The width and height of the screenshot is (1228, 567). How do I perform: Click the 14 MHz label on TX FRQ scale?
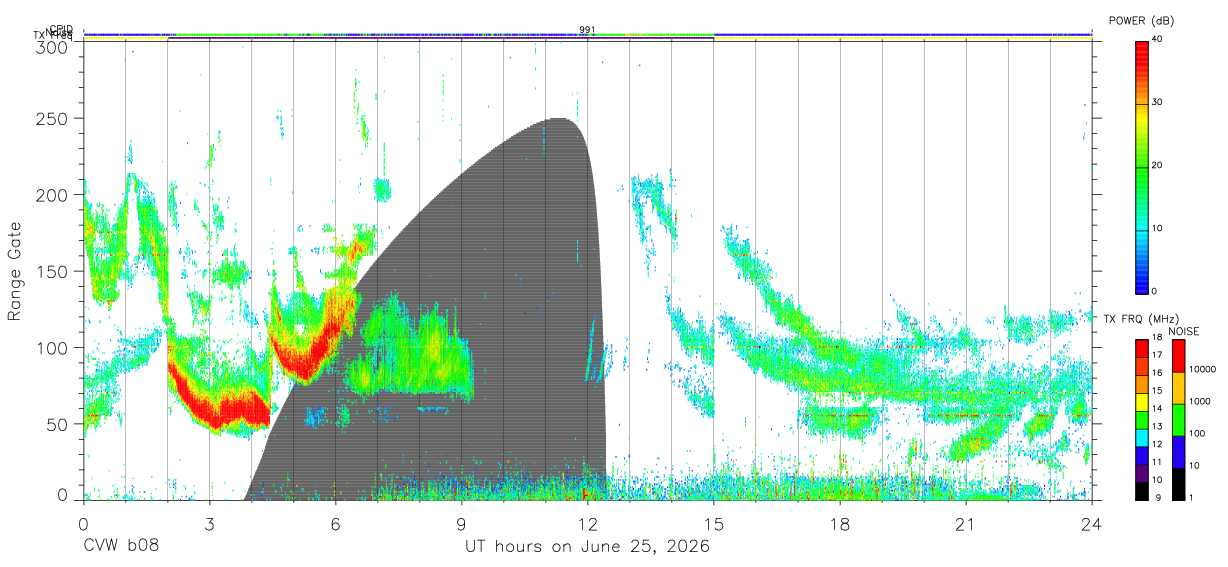(x=1157, y=409)
